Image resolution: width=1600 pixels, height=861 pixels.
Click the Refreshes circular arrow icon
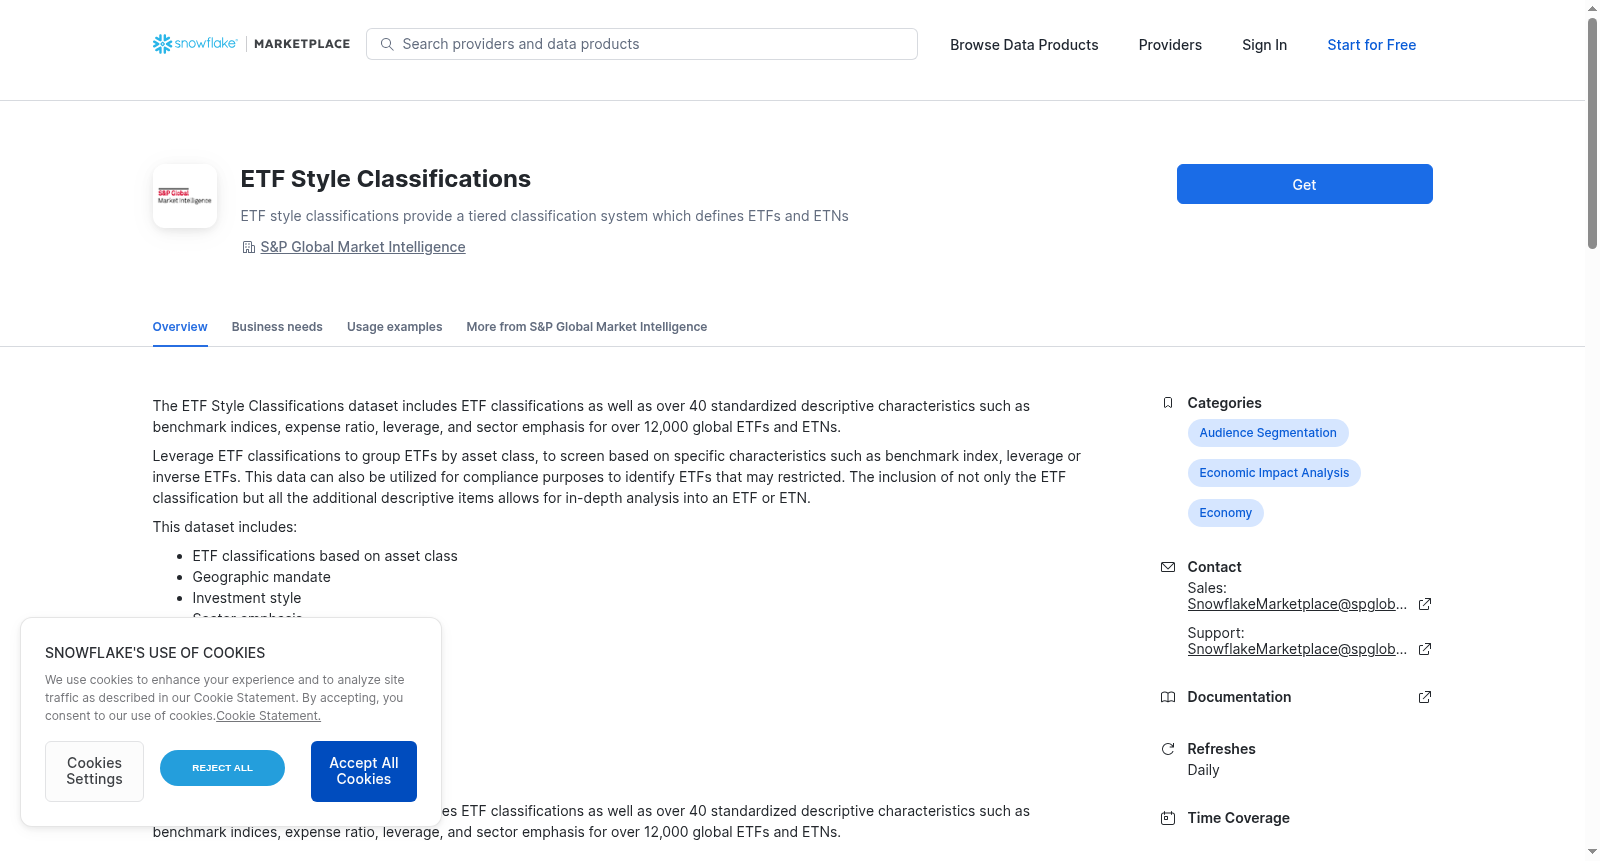(1168, 749)
